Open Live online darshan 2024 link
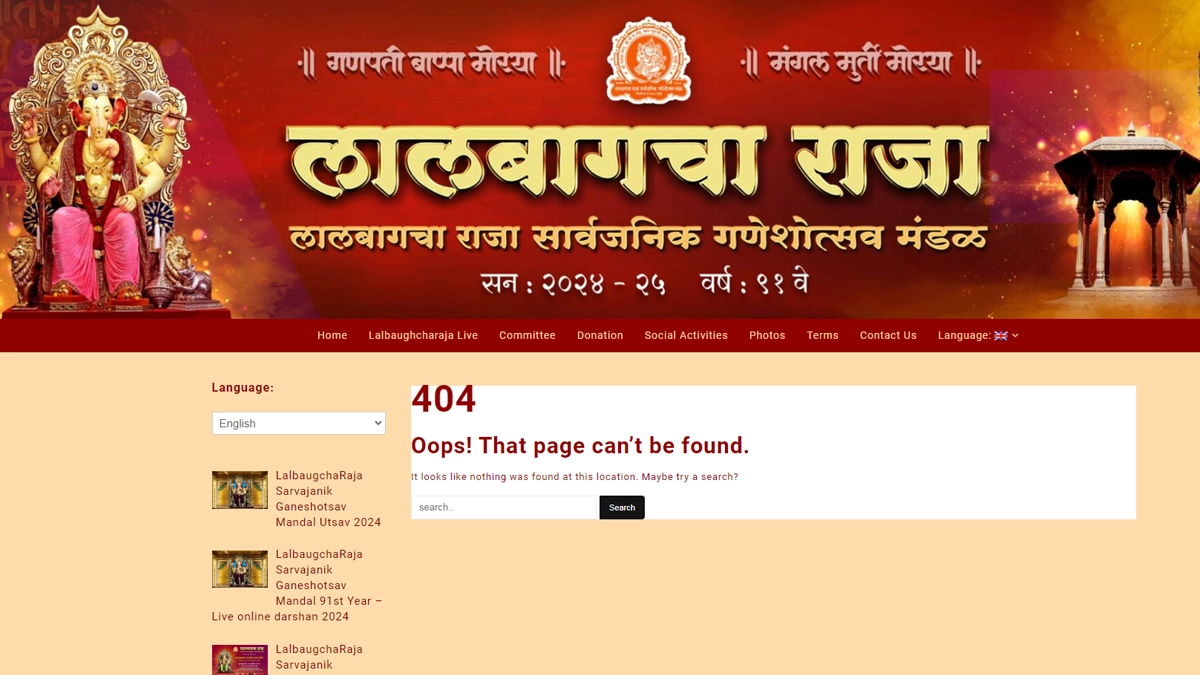The height and width of the screenshot is (675, 1200). point(297,585)
